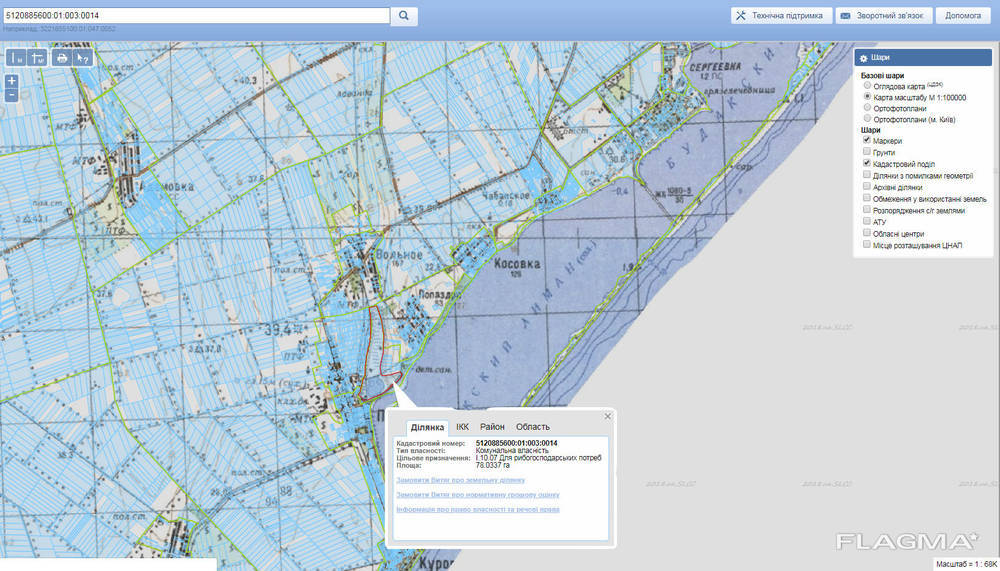Activate the info query cursor tool

(83, 58)
